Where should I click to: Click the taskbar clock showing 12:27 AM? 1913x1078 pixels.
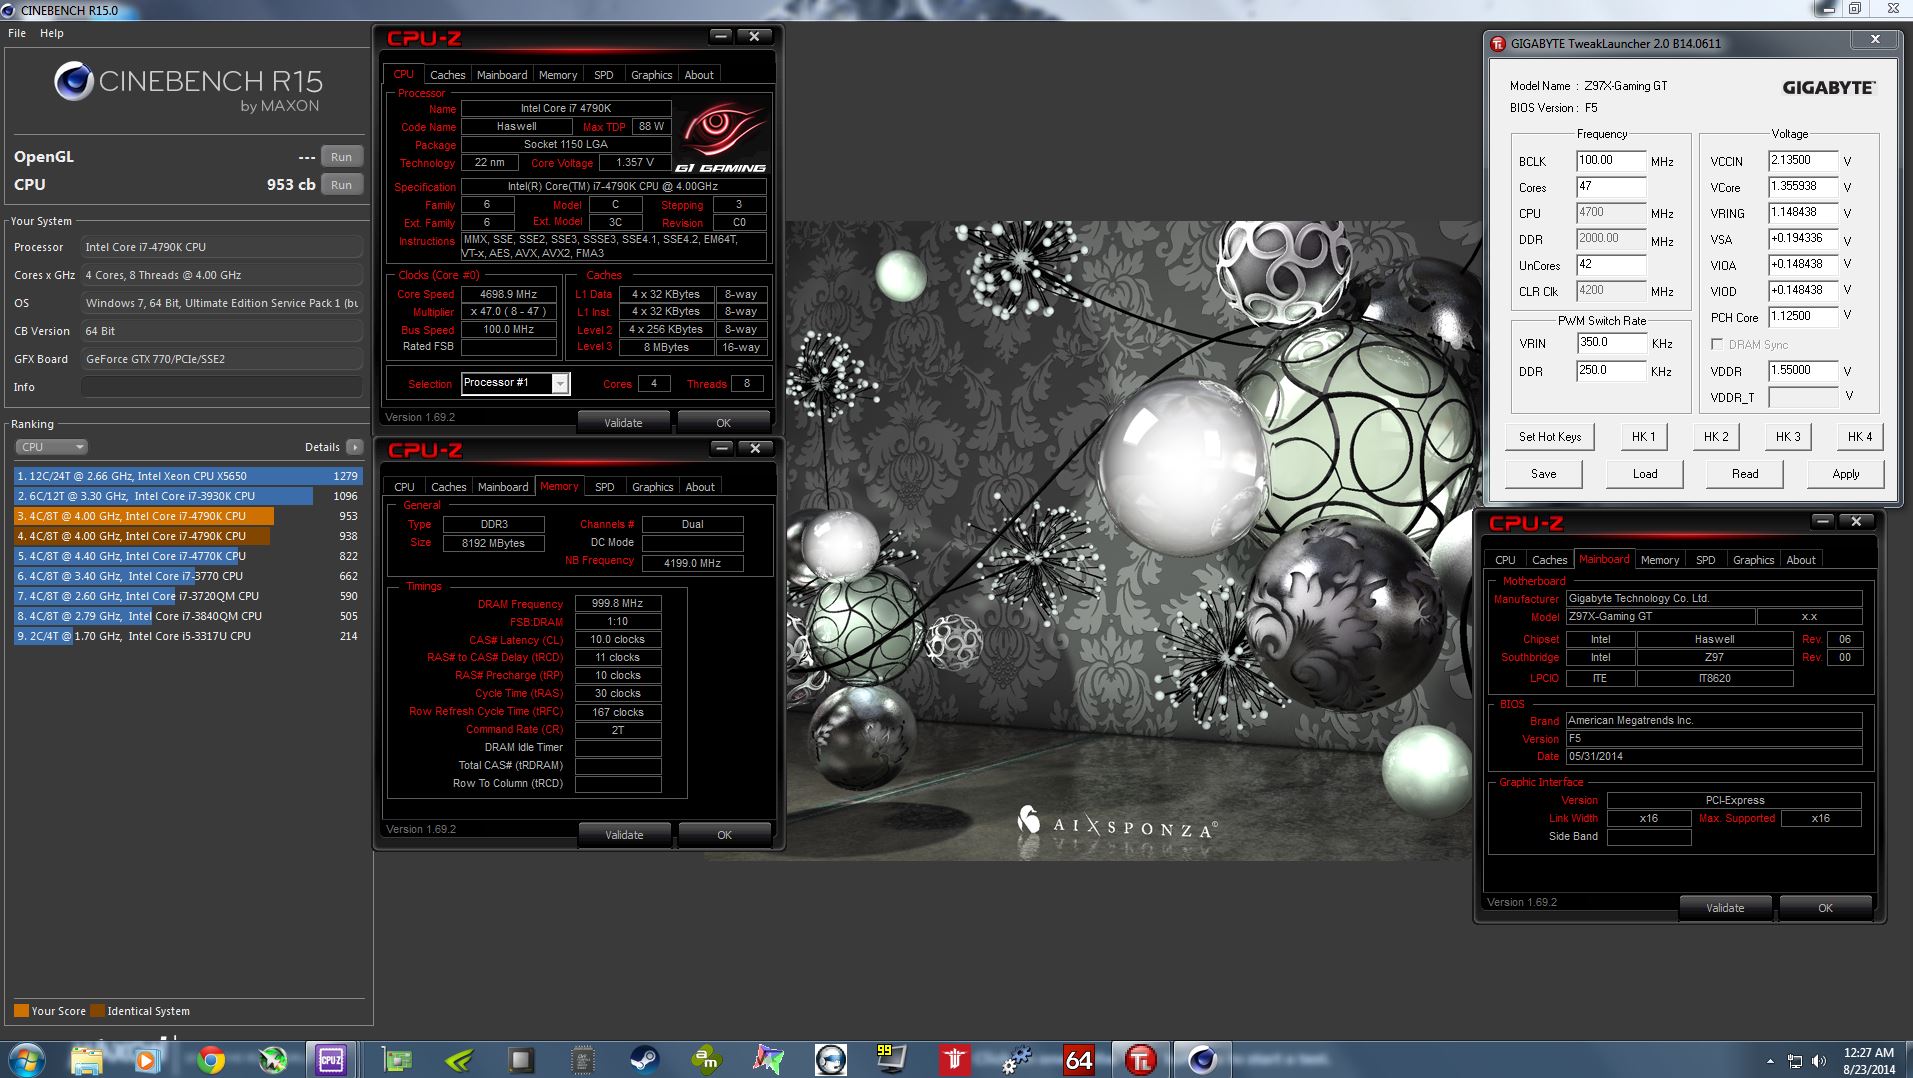click(x=1868, y=1060)
